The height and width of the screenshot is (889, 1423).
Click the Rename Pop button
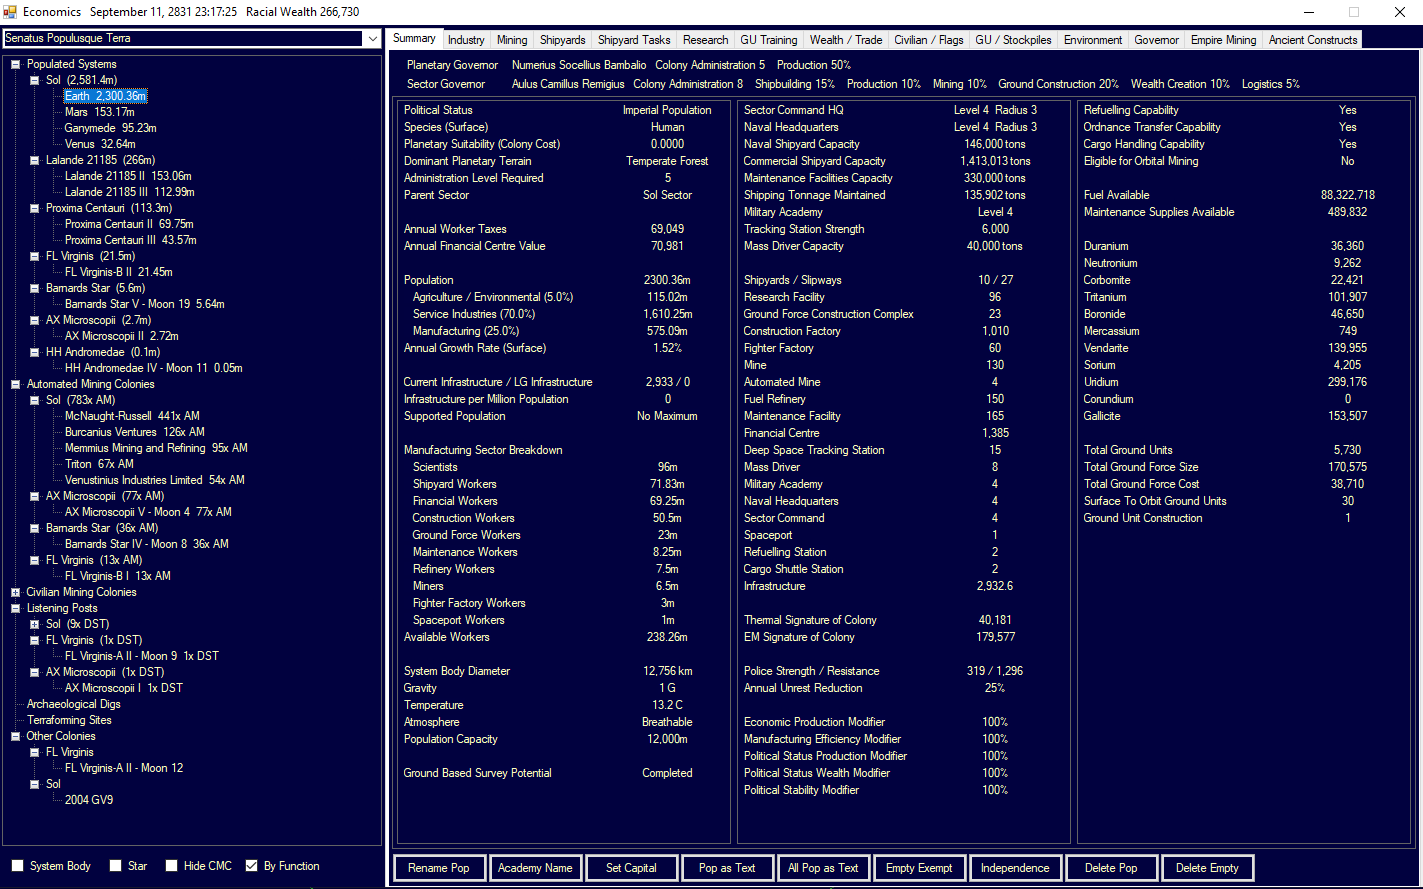(439, 868)
